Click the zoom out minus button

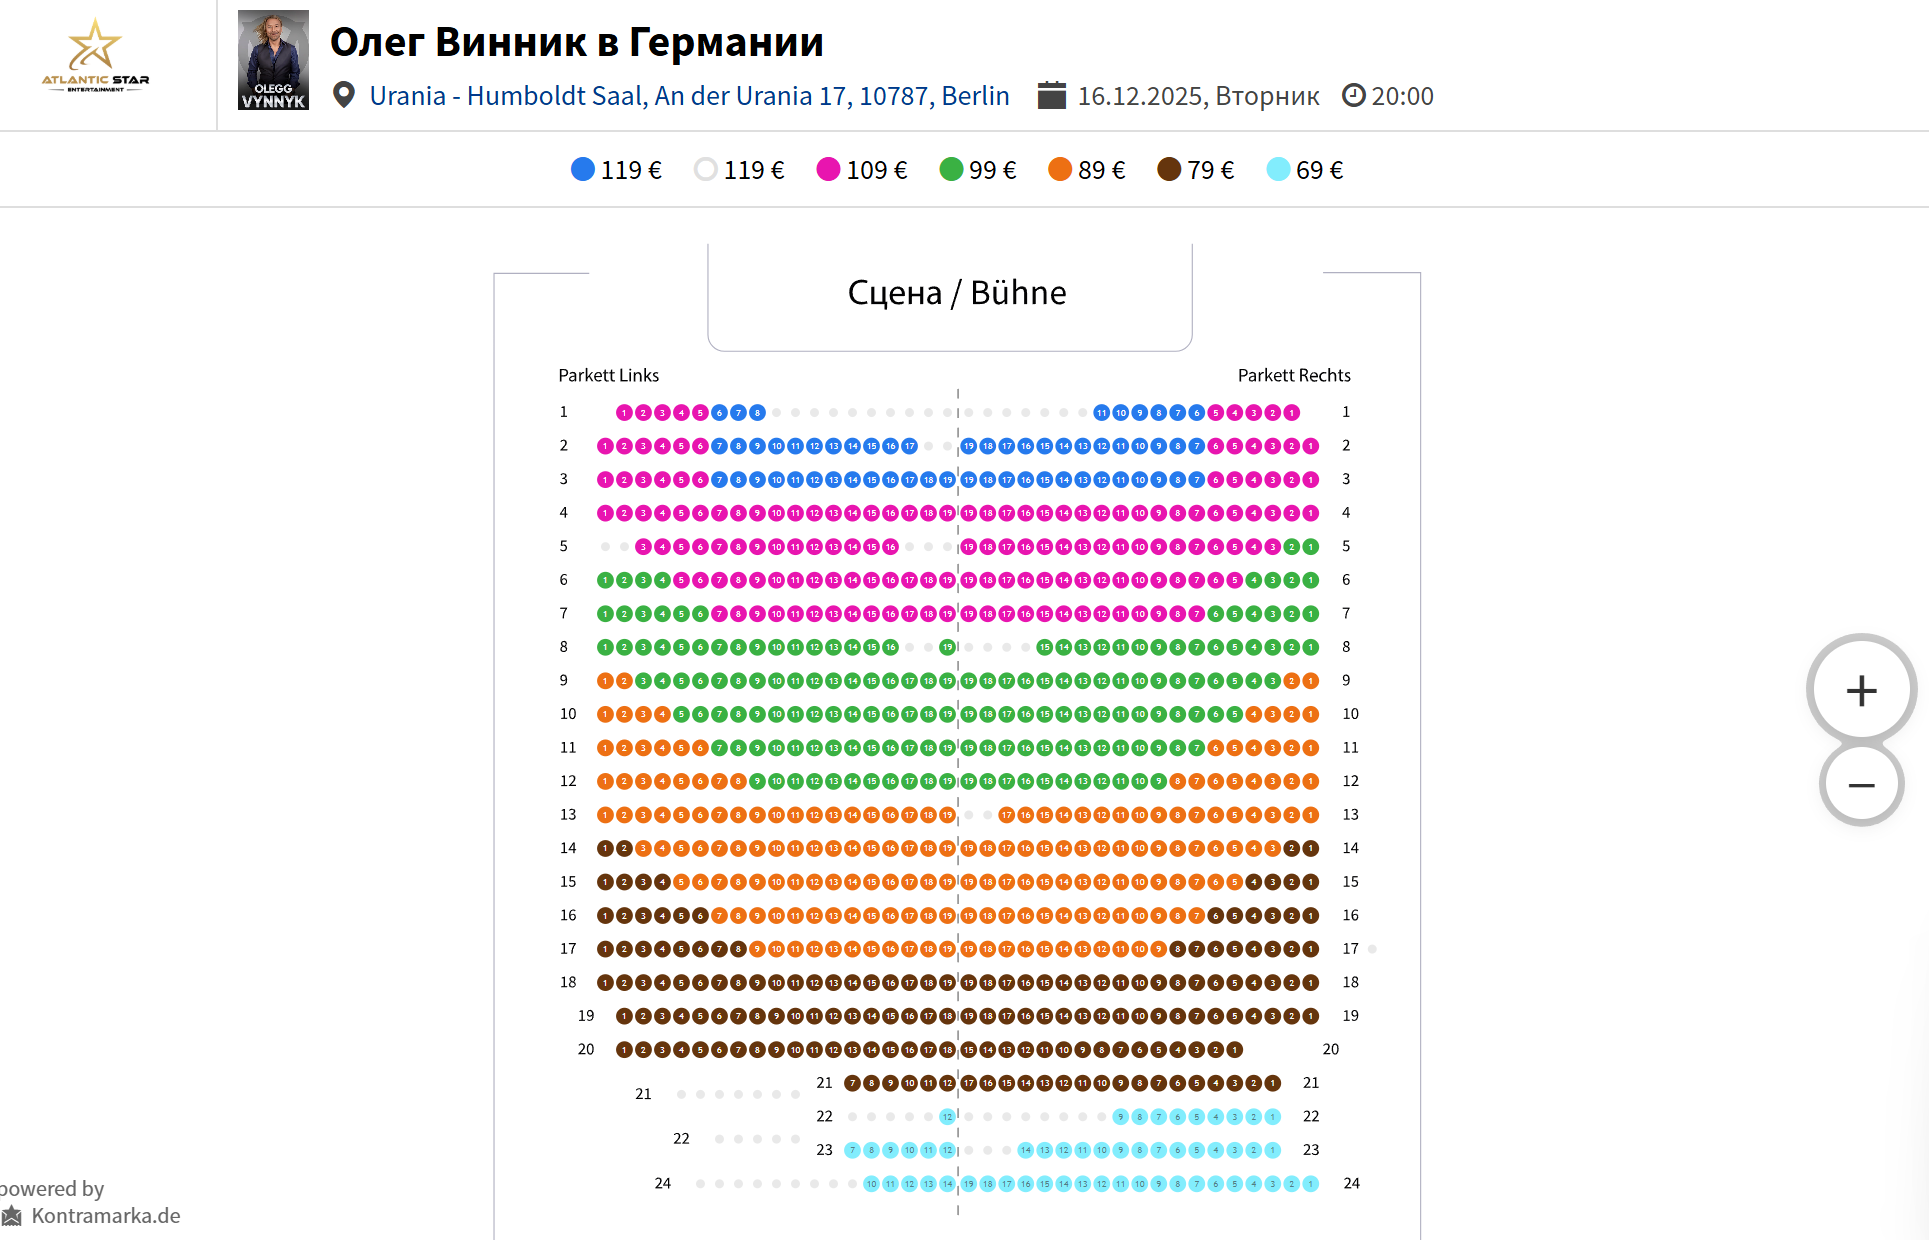tap(1861, 785)
